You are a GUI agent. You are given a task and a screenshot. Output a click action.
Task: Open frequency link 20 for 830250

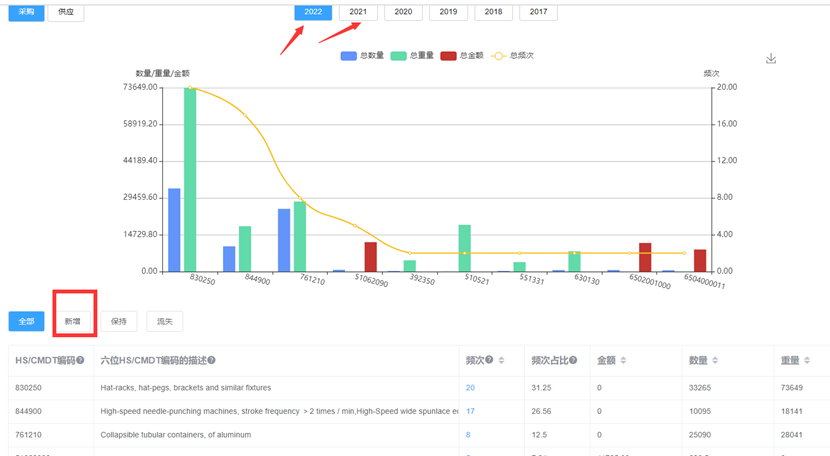(x=470, y=388)
